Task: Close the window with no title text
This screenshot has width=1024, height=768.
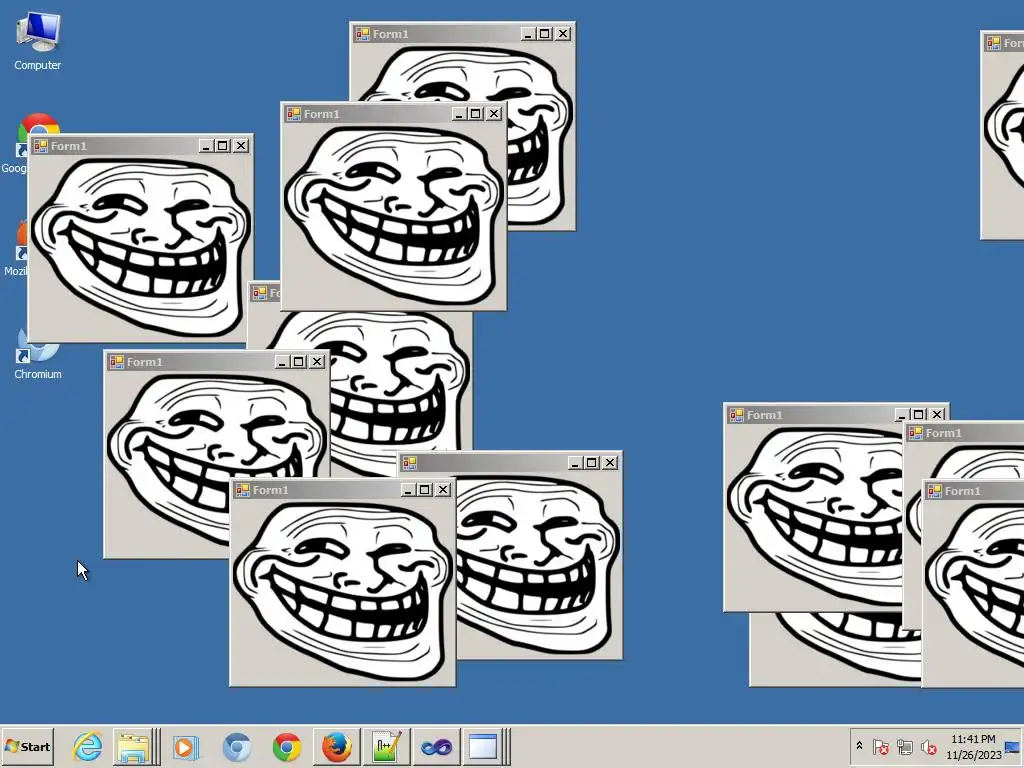Action: point(610,462)
